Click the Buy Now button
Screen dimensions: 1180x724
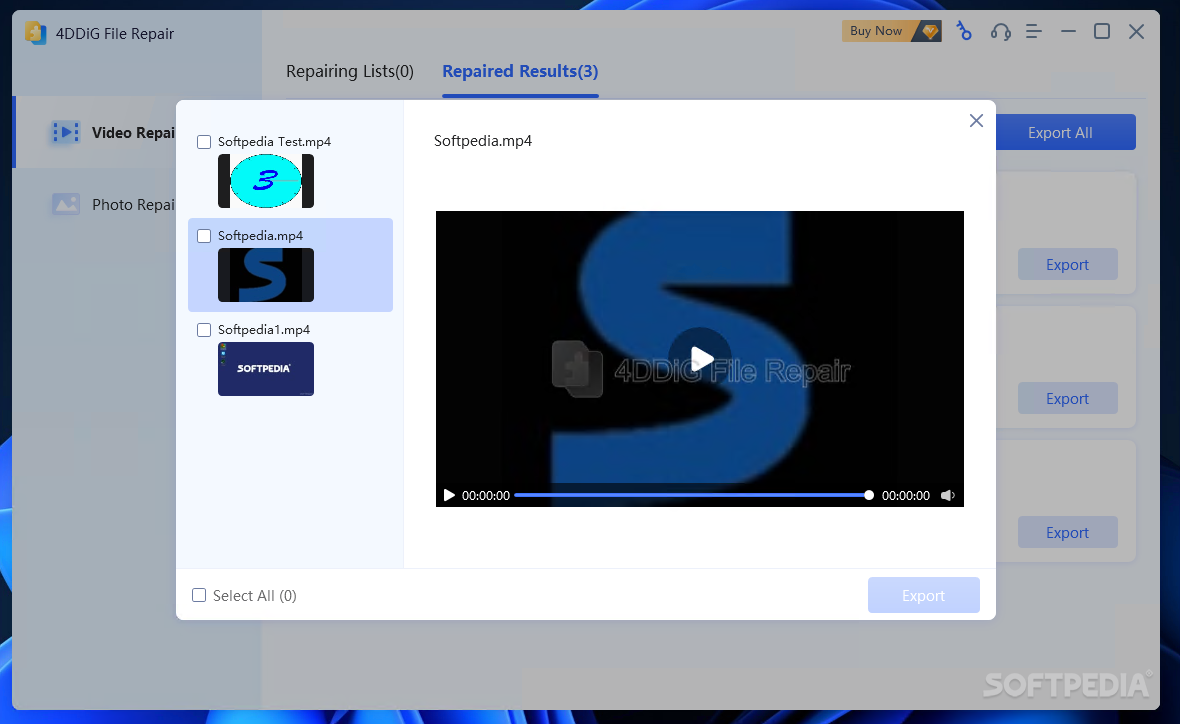[x=891, y=31]
